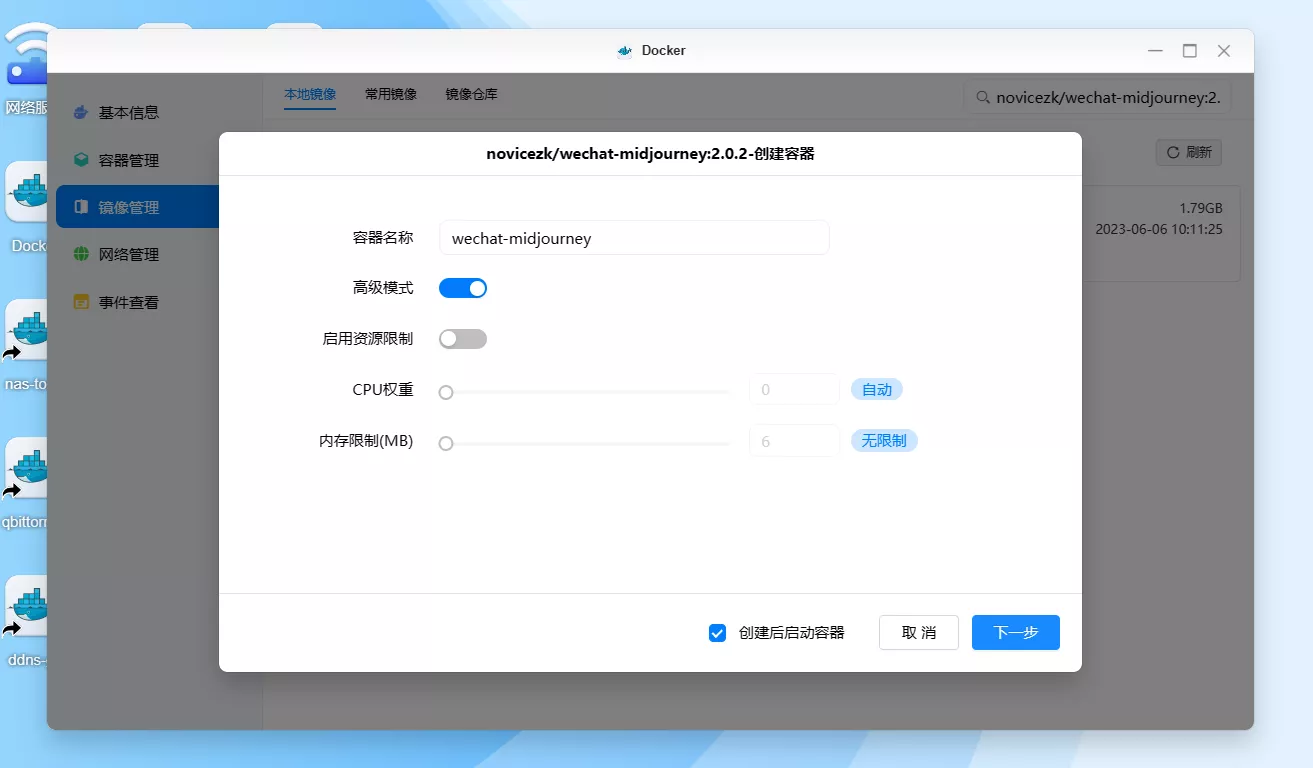The image size is (1313, 768).
Task: Click the 内存限制 slider handle
Action: 446,443
